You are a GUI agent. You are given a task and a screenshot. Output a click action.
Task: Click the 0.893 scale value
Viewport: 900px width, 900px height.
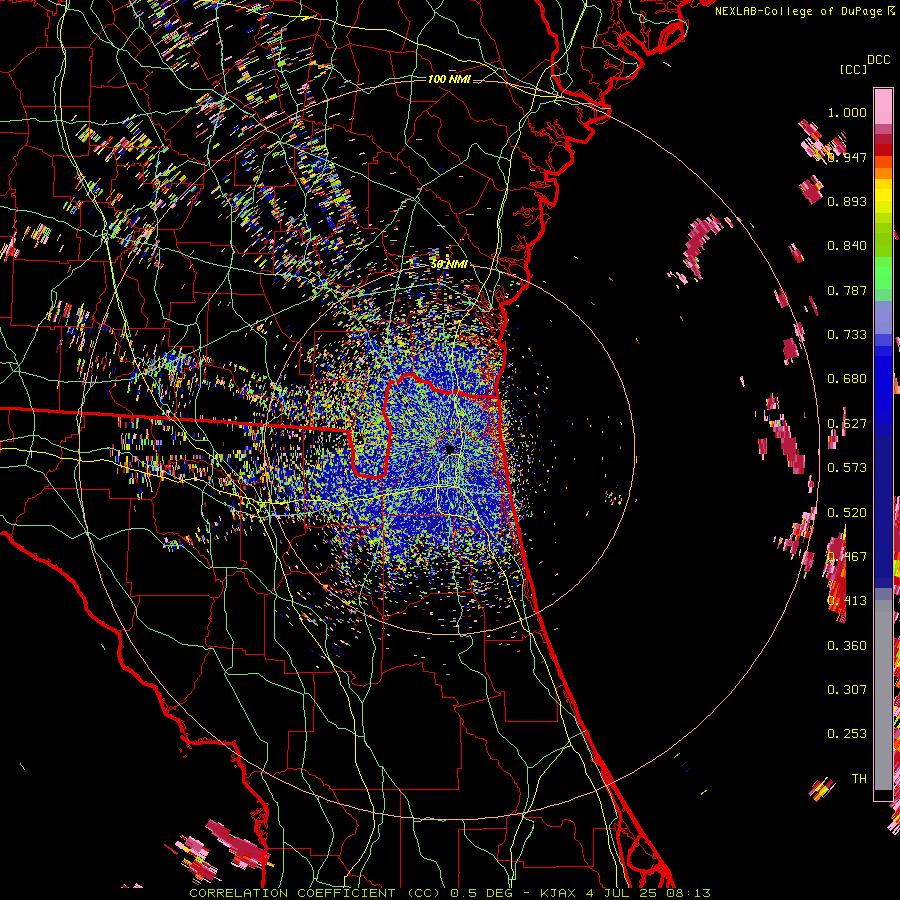click(x=847, y=201)
